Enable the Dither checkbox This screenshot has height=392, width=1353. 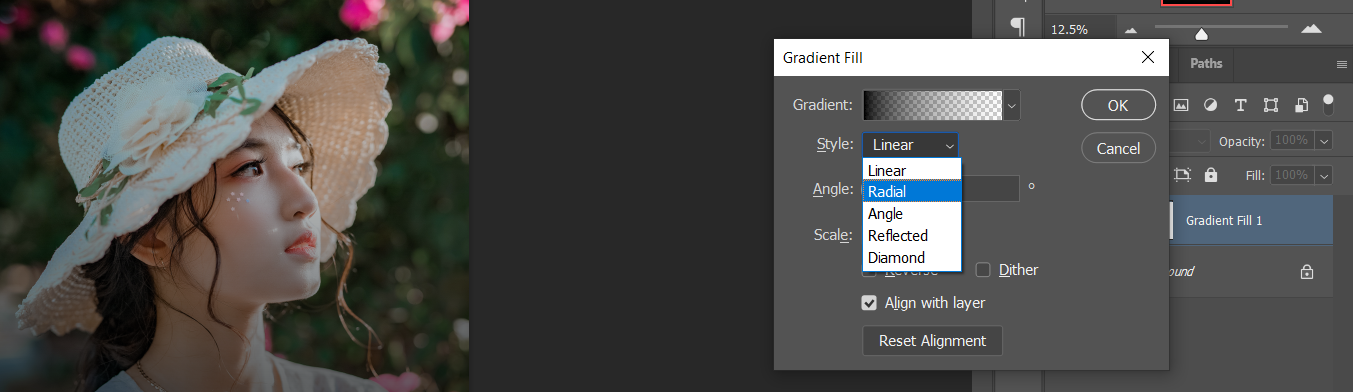pos(983,270)
